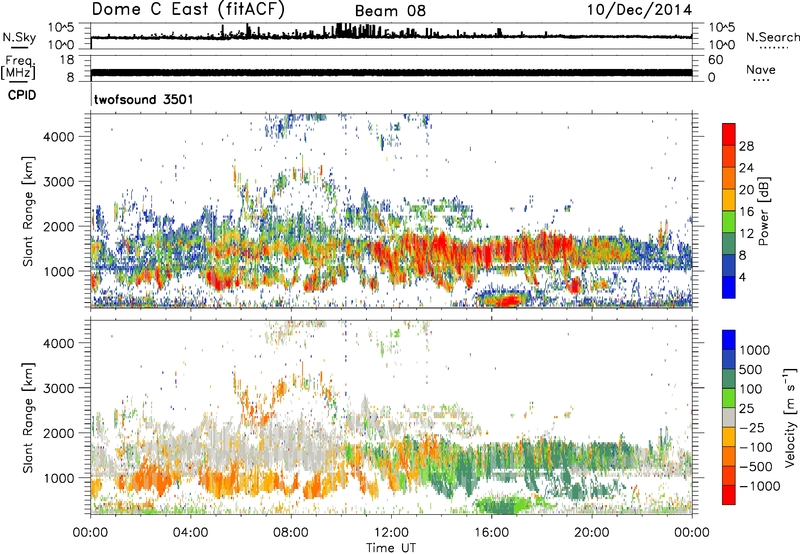Click the 'Nave' legend label
Image resolution: width=800 pixels, height=554 pixels.
(761, 69)
